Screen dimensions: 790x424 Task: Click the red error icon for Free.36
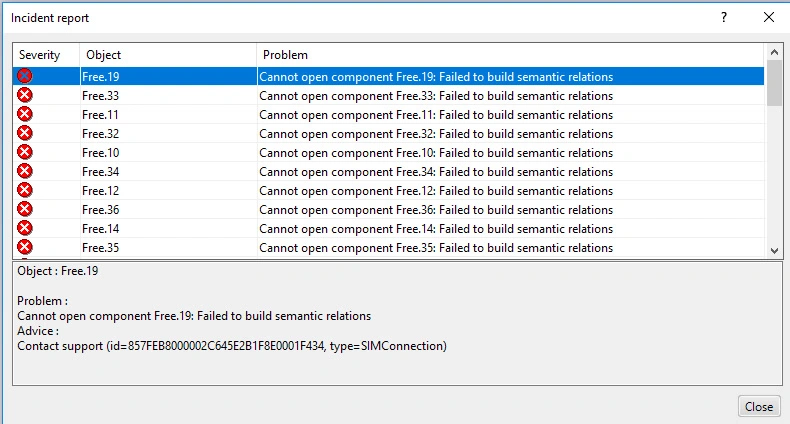[25, 209]
